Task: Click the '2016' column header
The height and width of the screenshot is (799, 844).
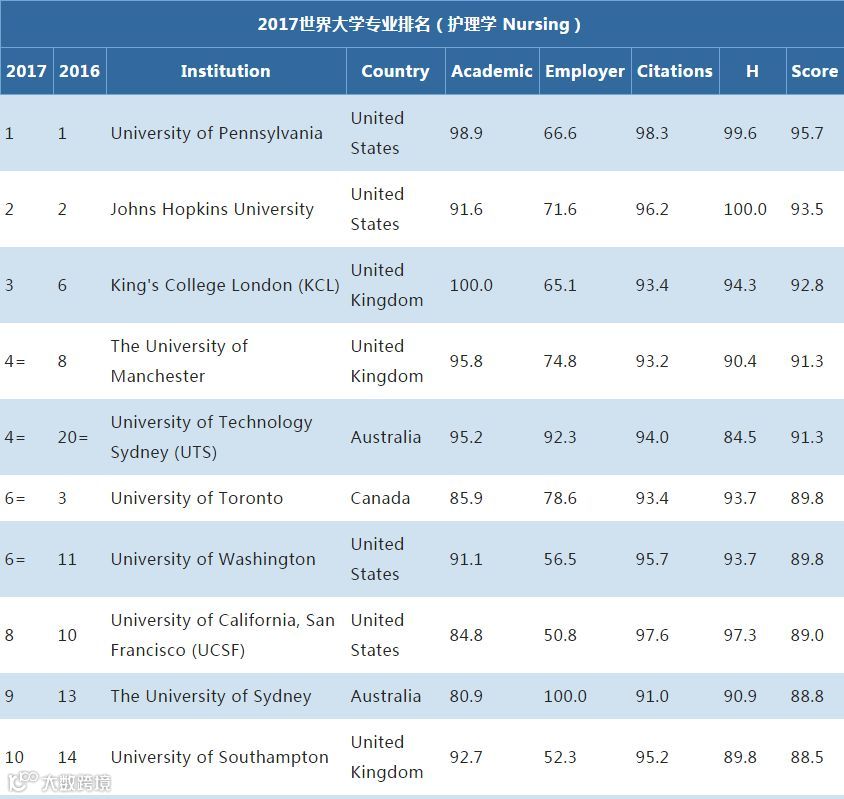Action: click(x=80, y=71)
